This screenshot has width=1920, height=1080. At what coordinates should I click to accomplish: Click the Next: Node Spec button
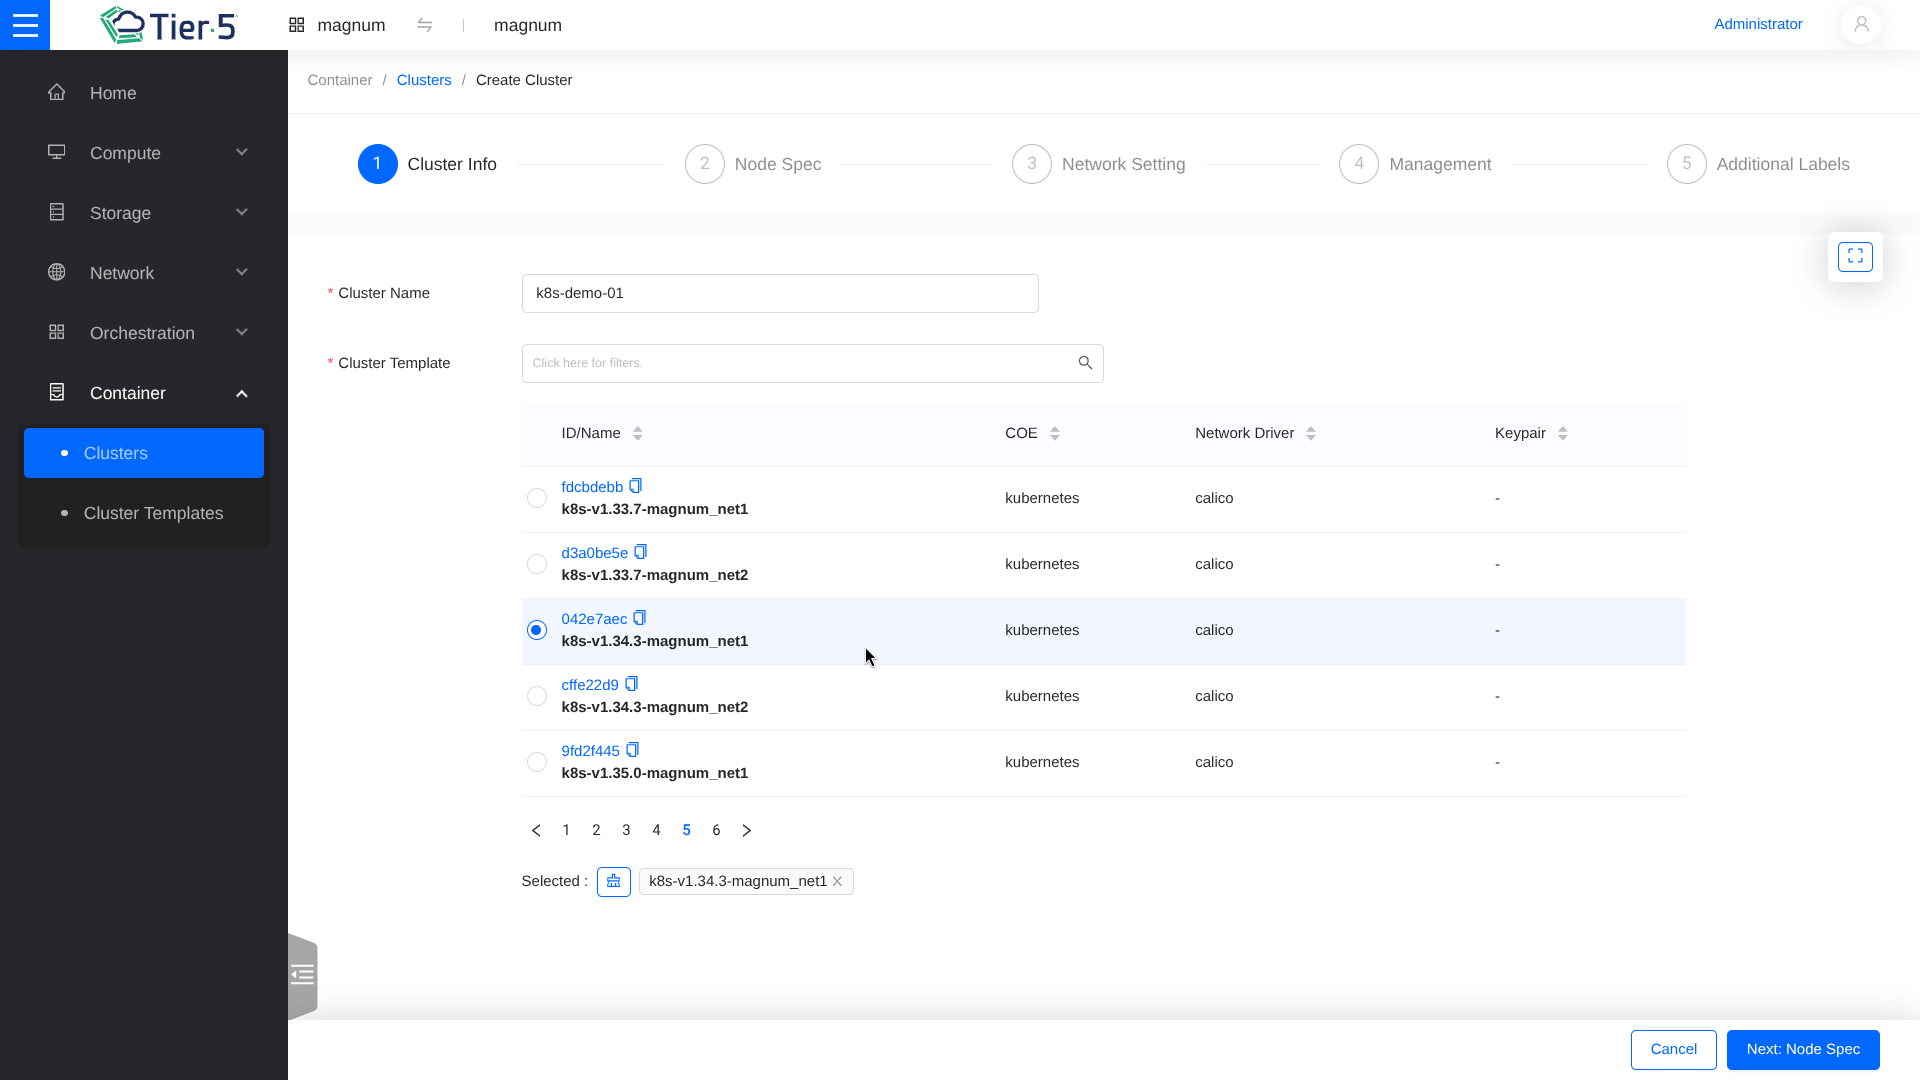(x=1802, y=1049)
